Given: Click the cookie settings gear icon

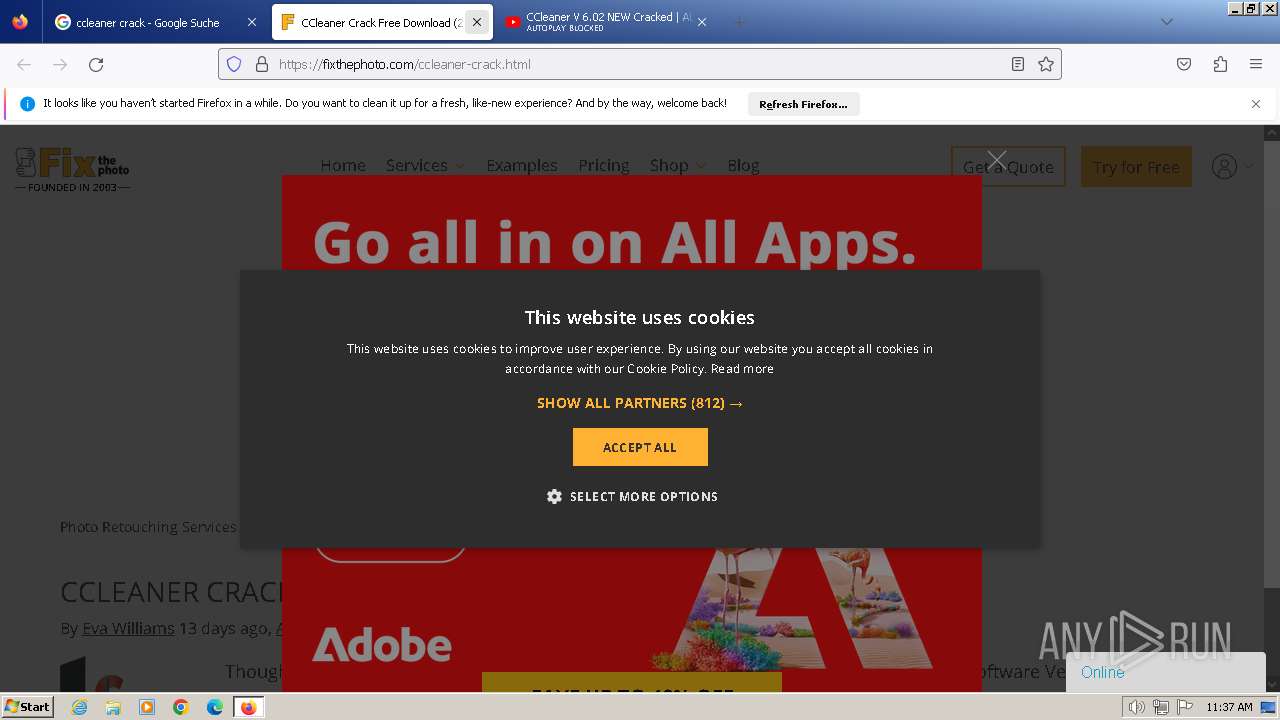Looking at the screenshot, I should pos(554,496).
